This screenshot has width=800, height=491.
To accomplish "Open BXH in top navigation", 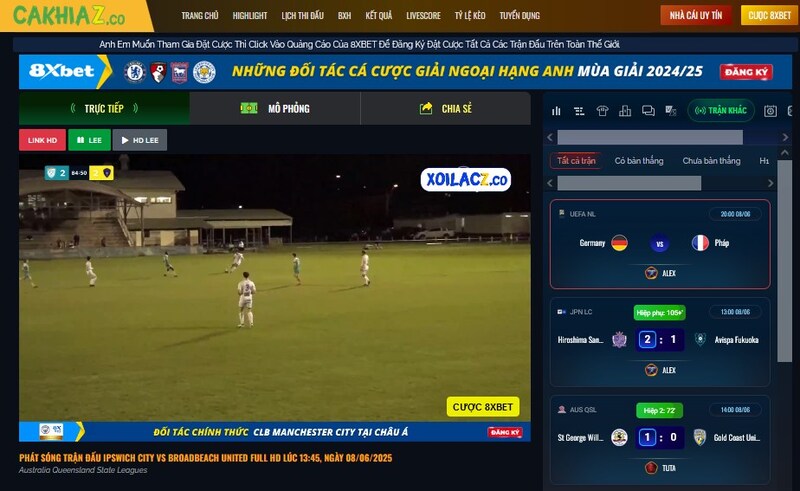I will 344,16.
